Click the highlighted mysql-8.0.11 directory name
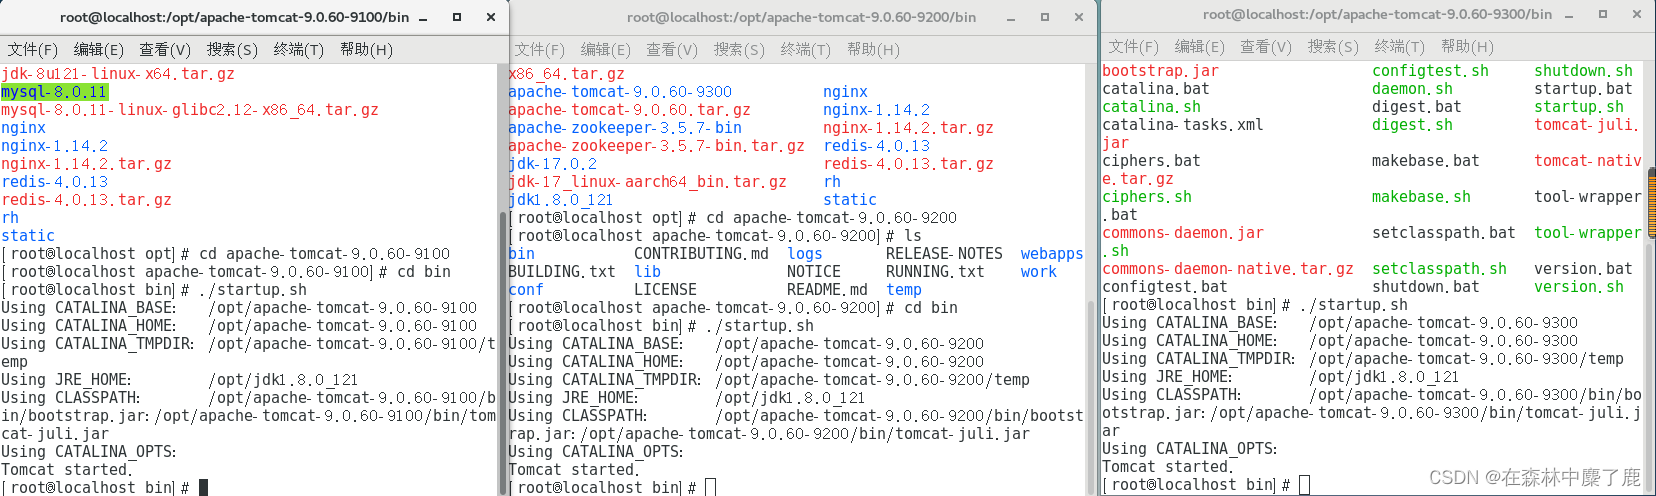 click(x=54, y=92)
